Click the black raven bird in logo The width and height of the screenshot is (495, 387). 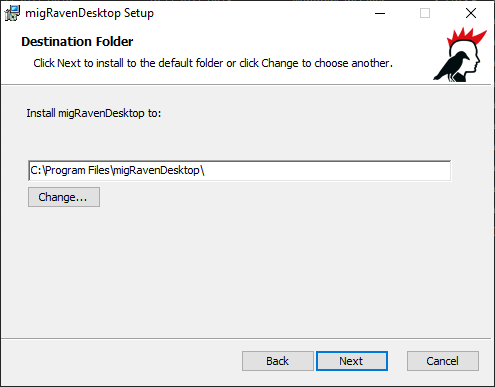(451, 66)
